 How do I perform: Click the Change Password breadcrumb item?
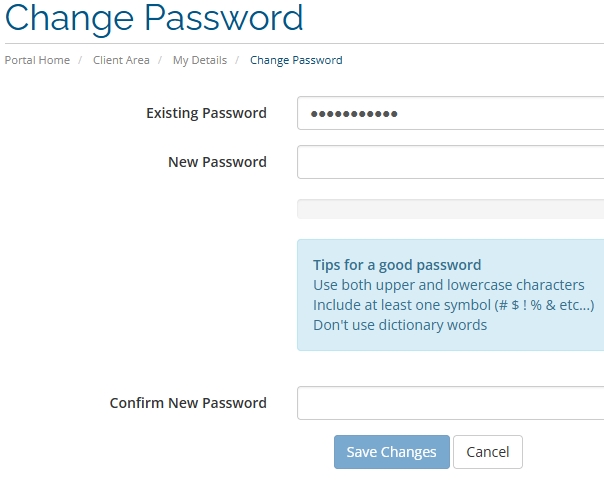(x=296, y=60)
